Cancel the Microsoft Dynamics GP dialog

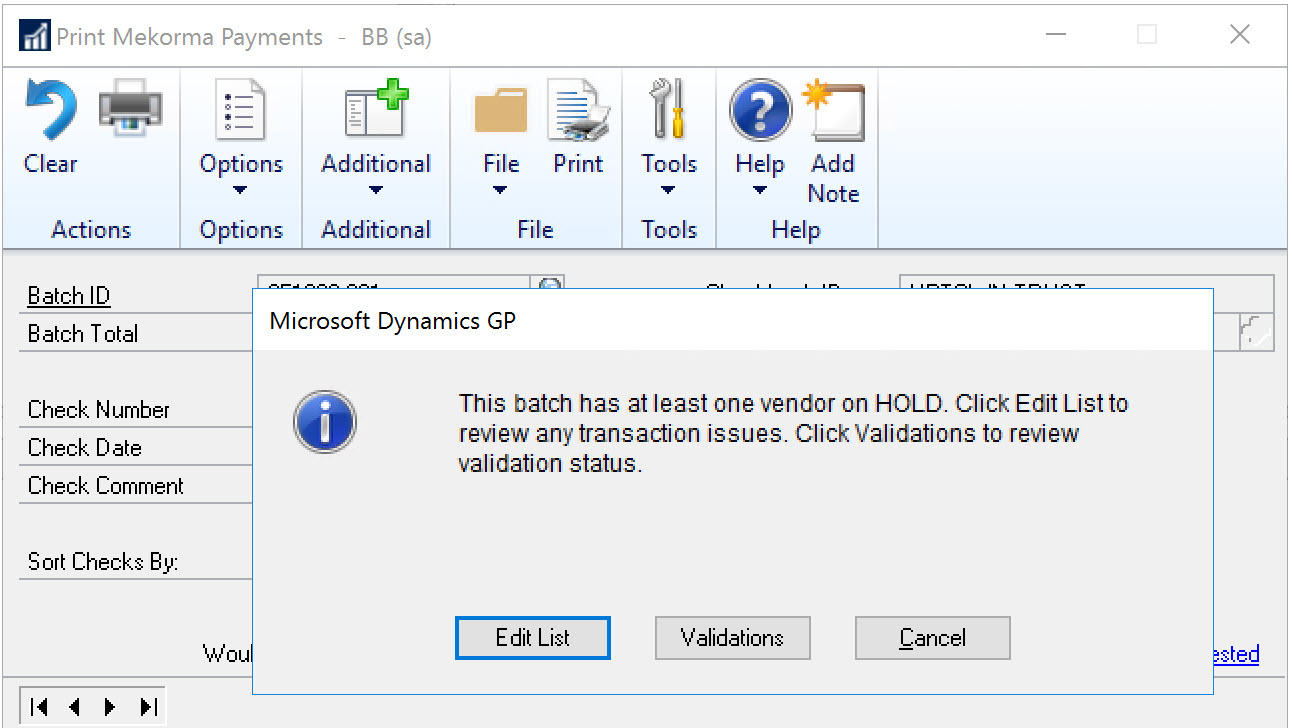pyautogui.click(x=932, y=638)
